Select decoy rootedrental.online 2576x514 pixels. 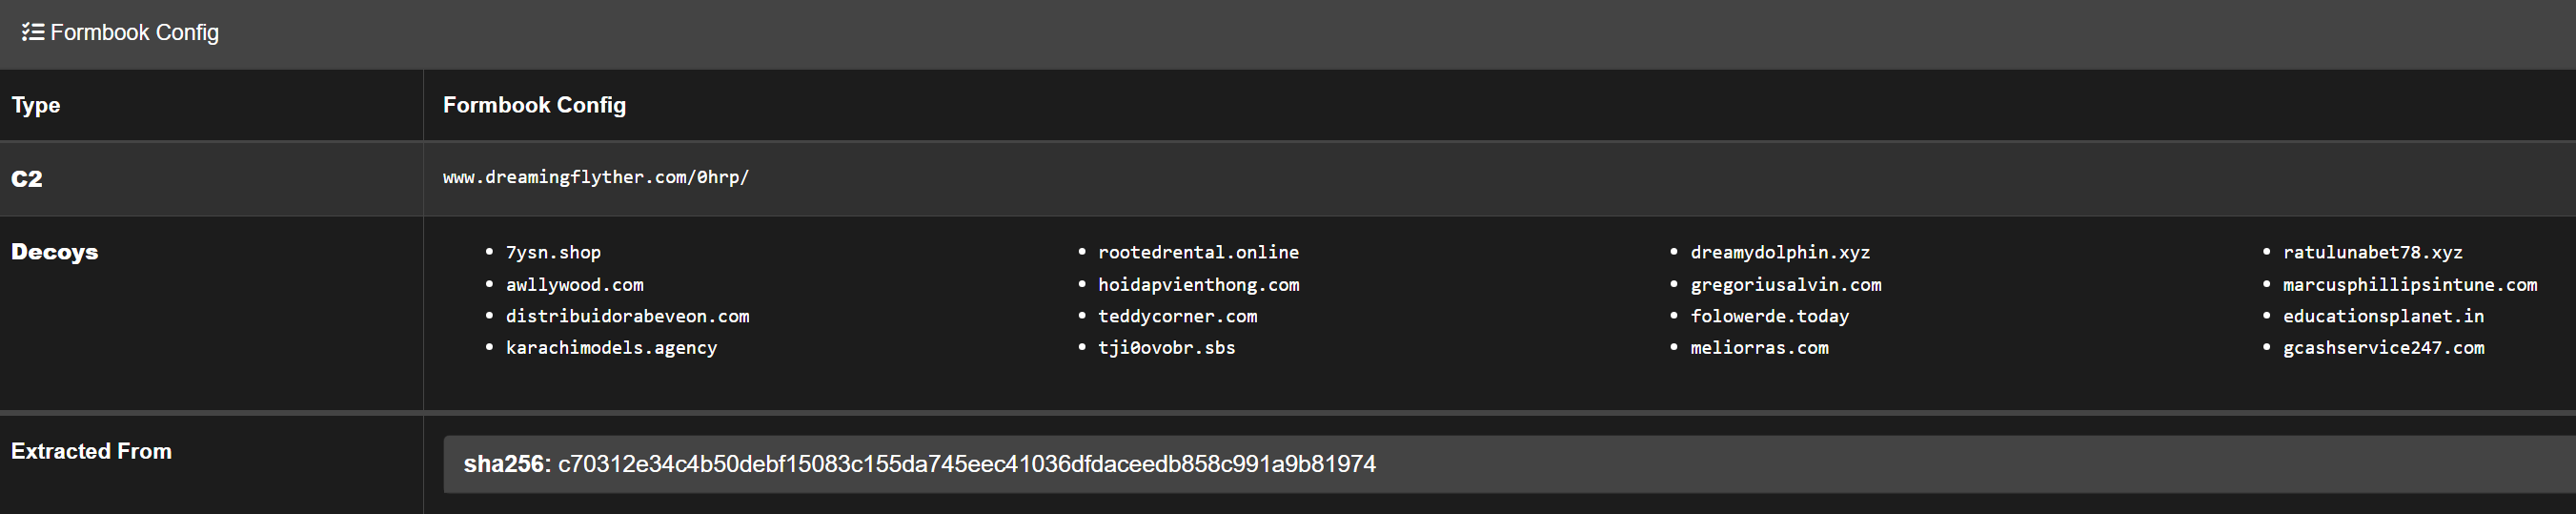pyautogui.click(x=1198, y=253)
